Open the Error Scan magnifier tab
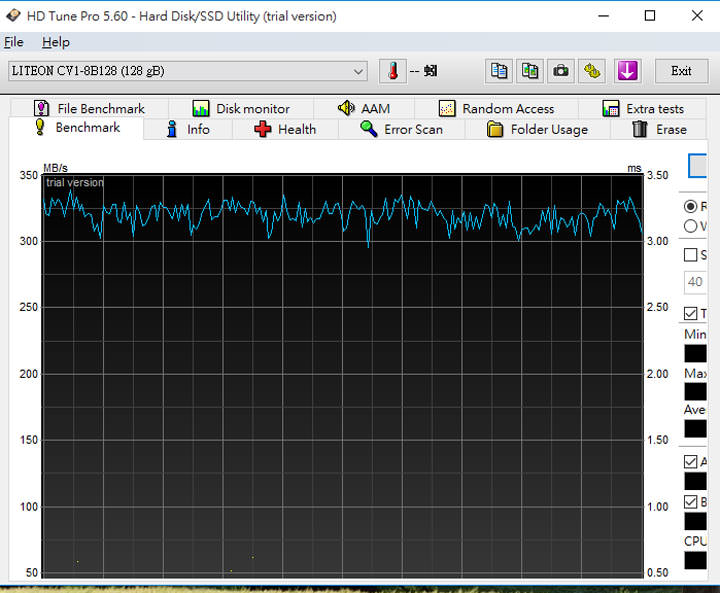720x593 pixels. (x=401, y=129)
